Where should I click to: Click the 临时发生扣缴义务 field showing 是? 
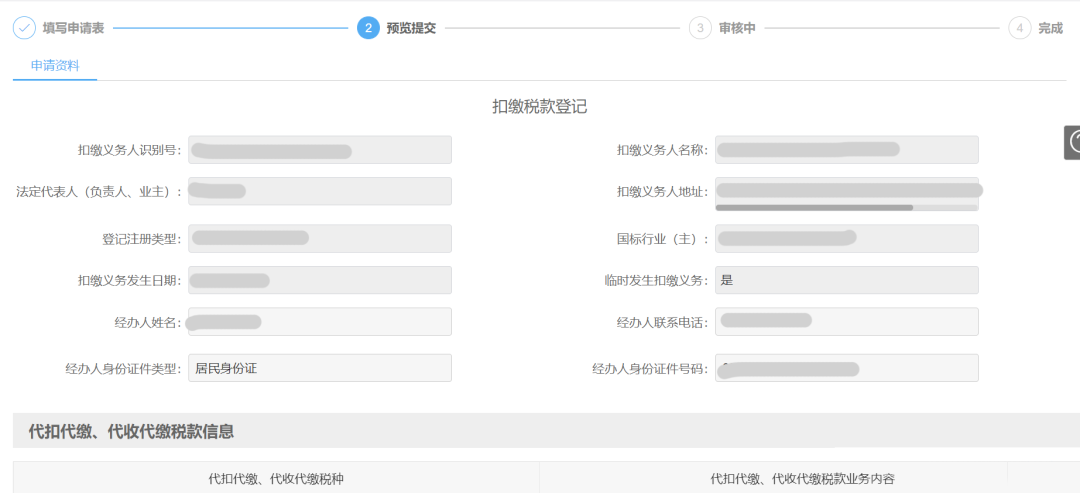[846, 280]
